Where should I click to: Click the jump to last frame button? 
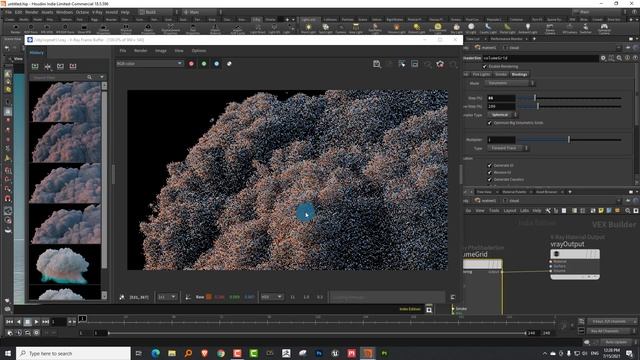coord(45,322)
